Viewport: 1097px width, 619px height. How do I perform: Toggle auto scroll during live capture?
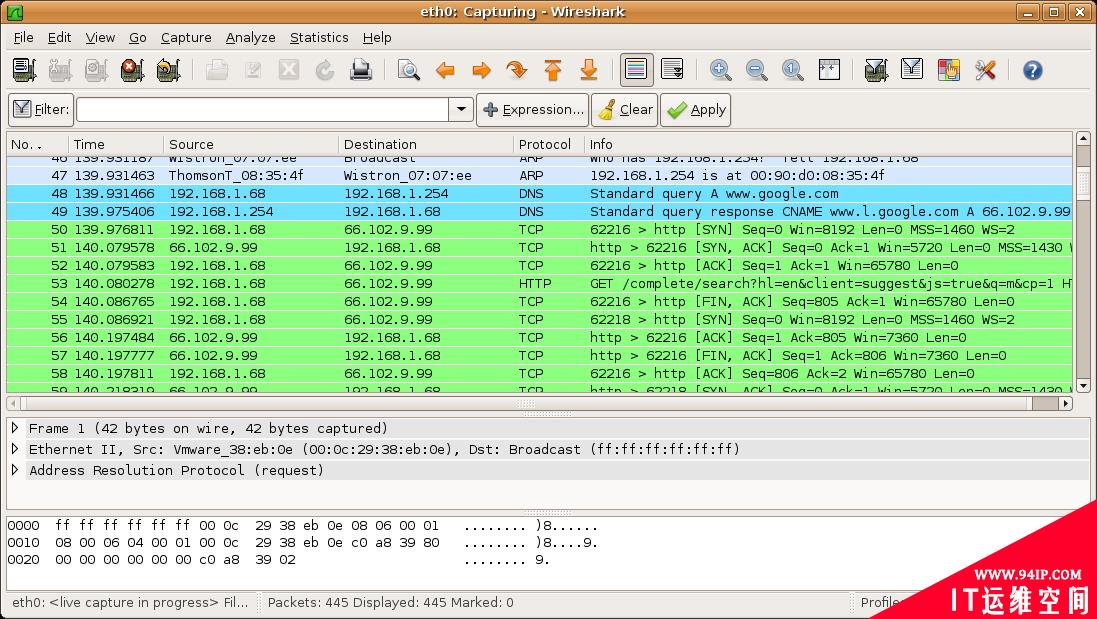672,70
